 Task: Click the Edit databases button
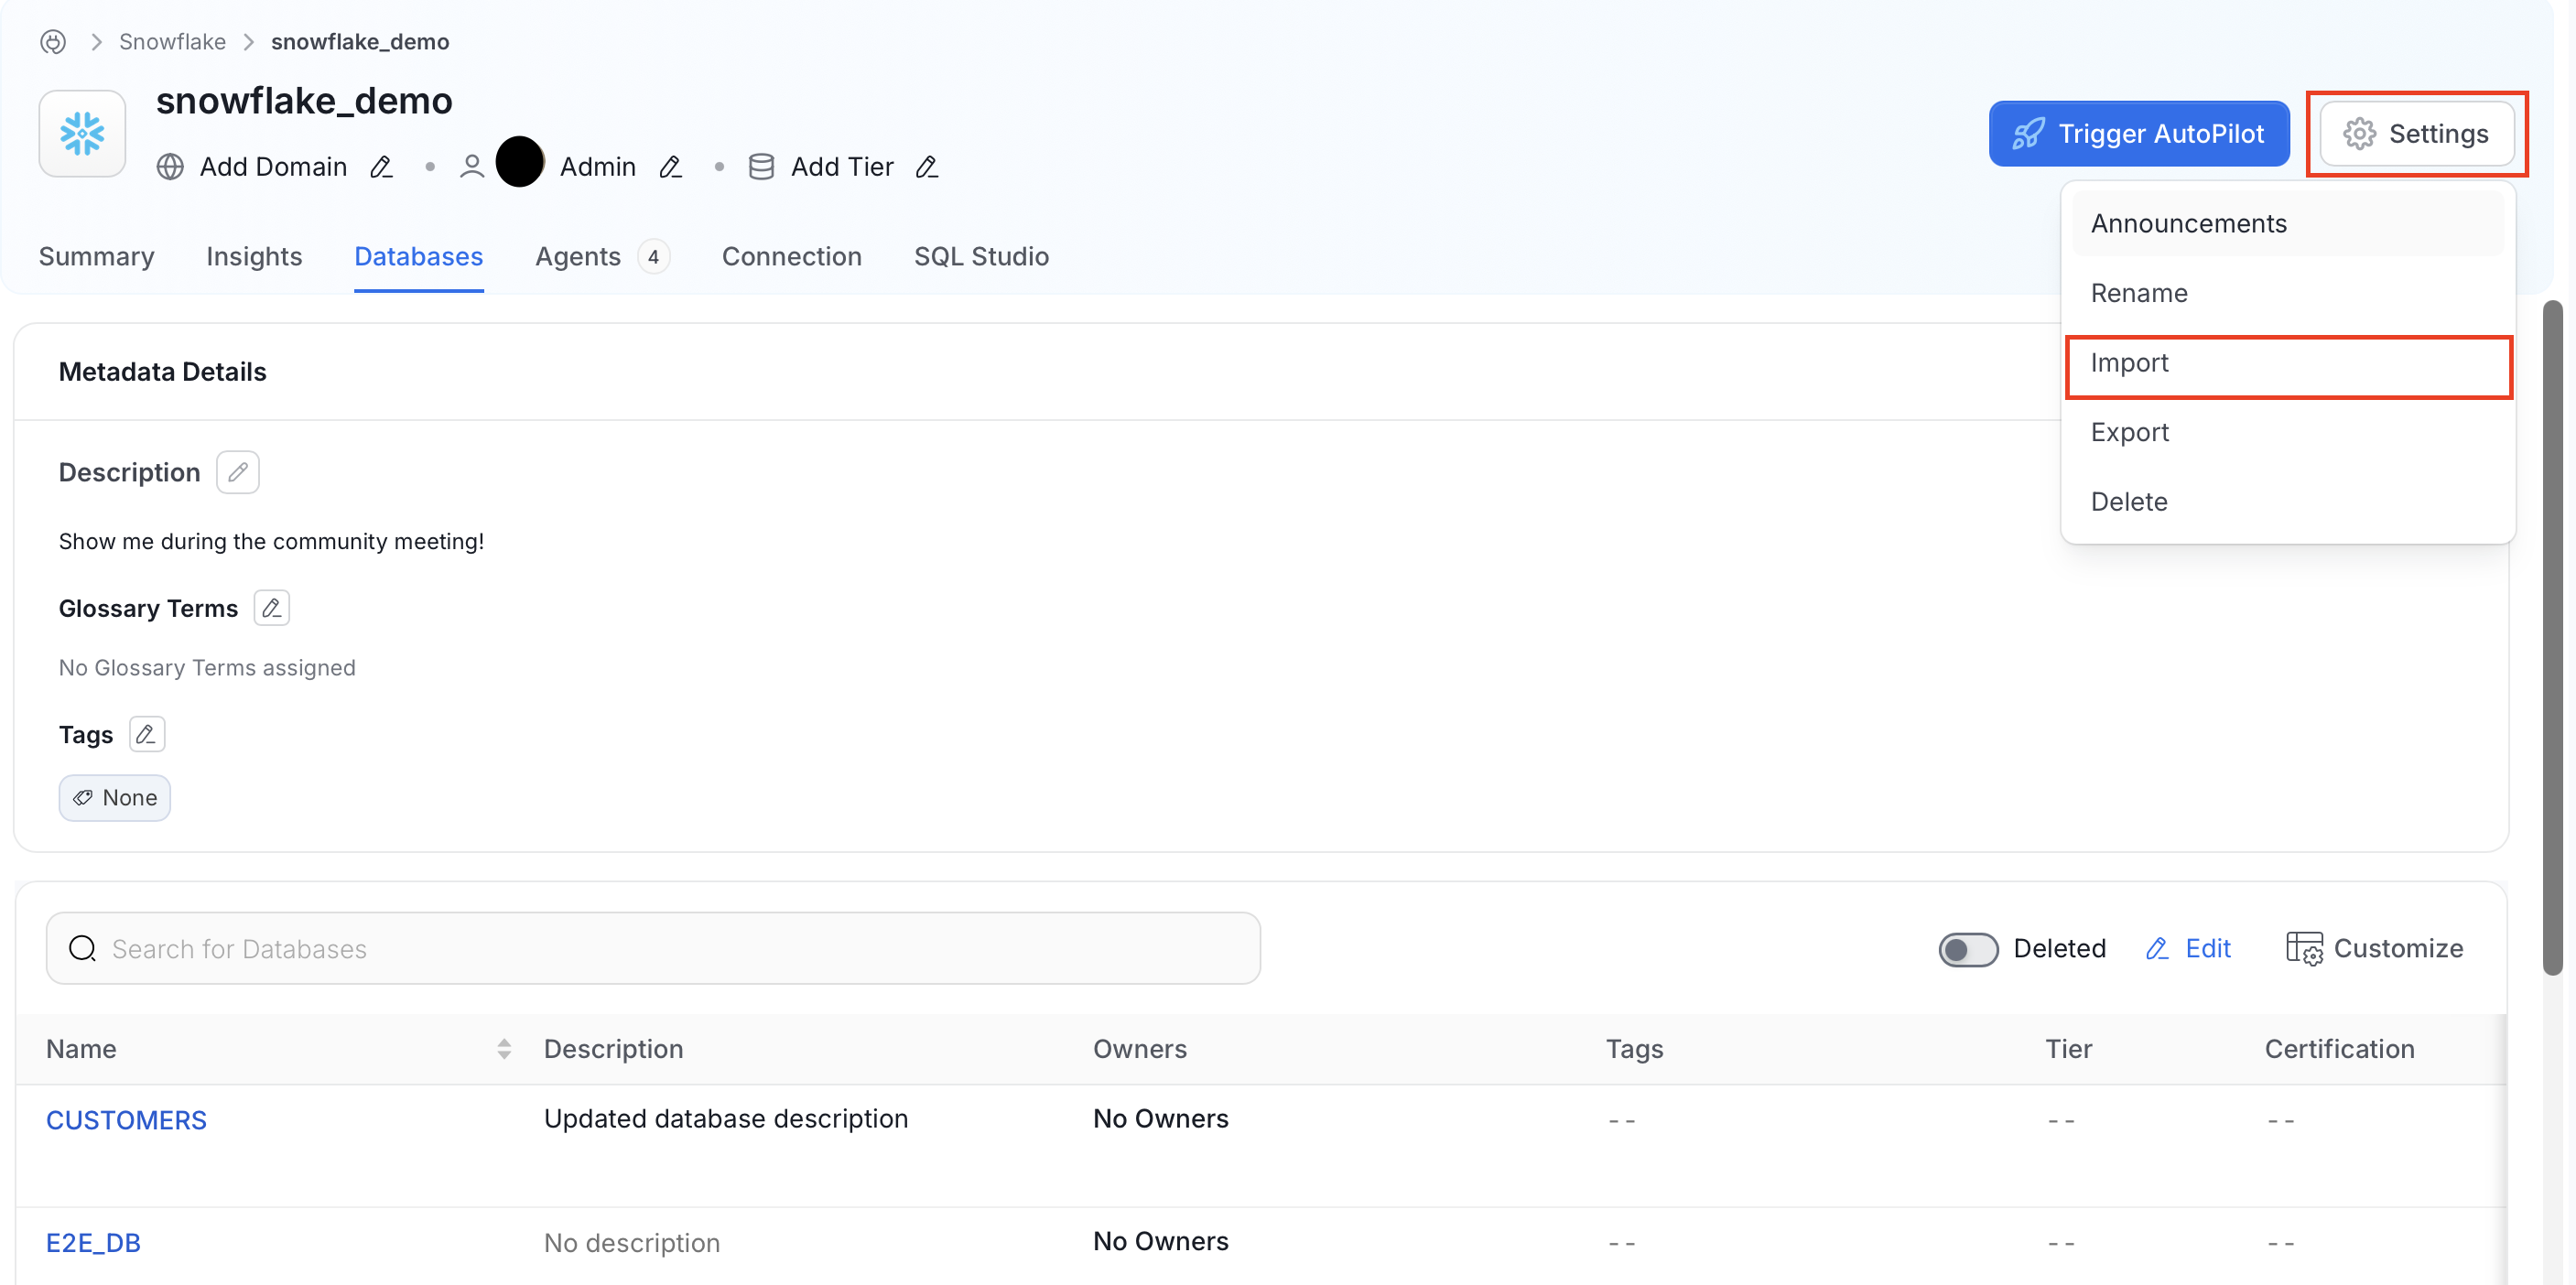point(2189,948)
